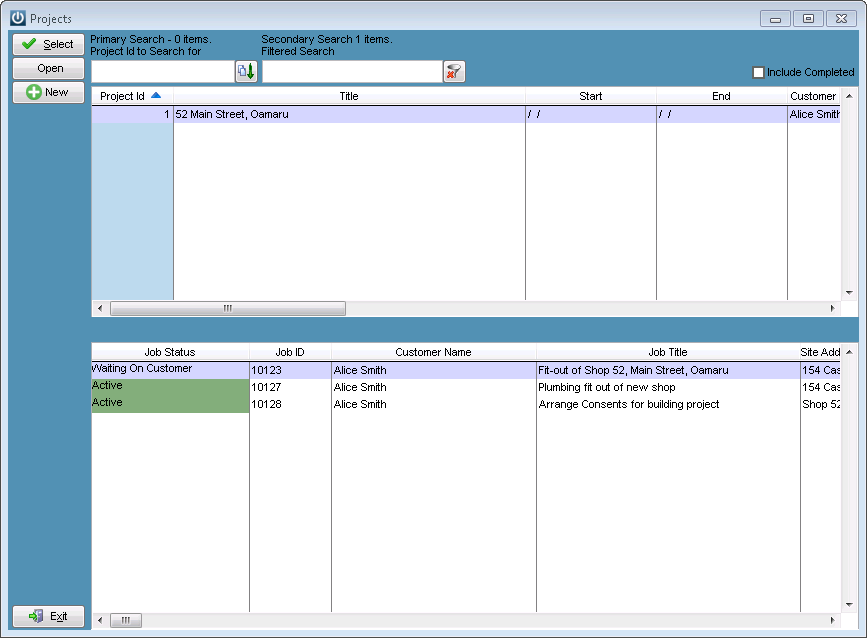
Task: Select job ID 10123
Action: tap(290, 370)
